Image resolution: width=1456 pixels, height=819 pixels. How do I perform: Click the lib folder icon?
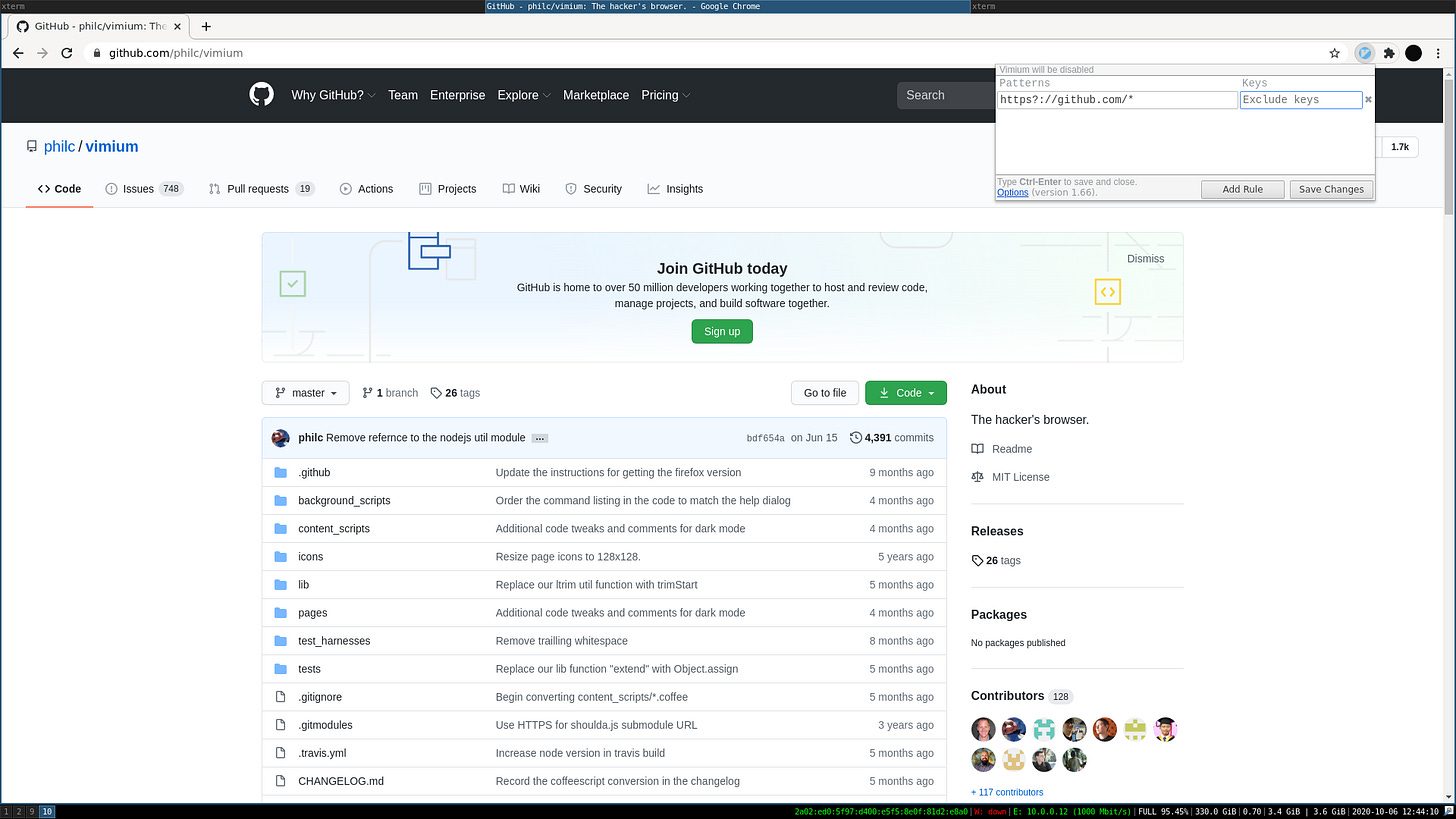coord(280,584)
